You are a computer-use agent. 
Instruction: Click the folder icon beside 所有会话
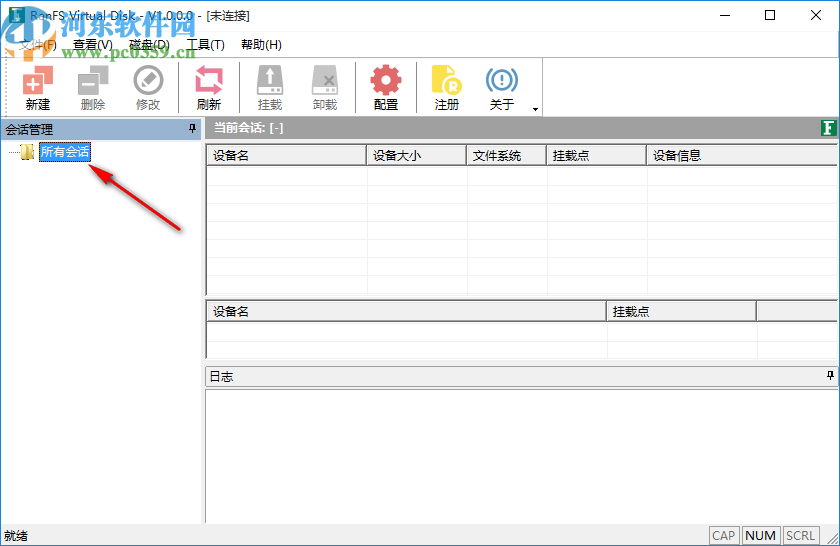pos(27,152)
